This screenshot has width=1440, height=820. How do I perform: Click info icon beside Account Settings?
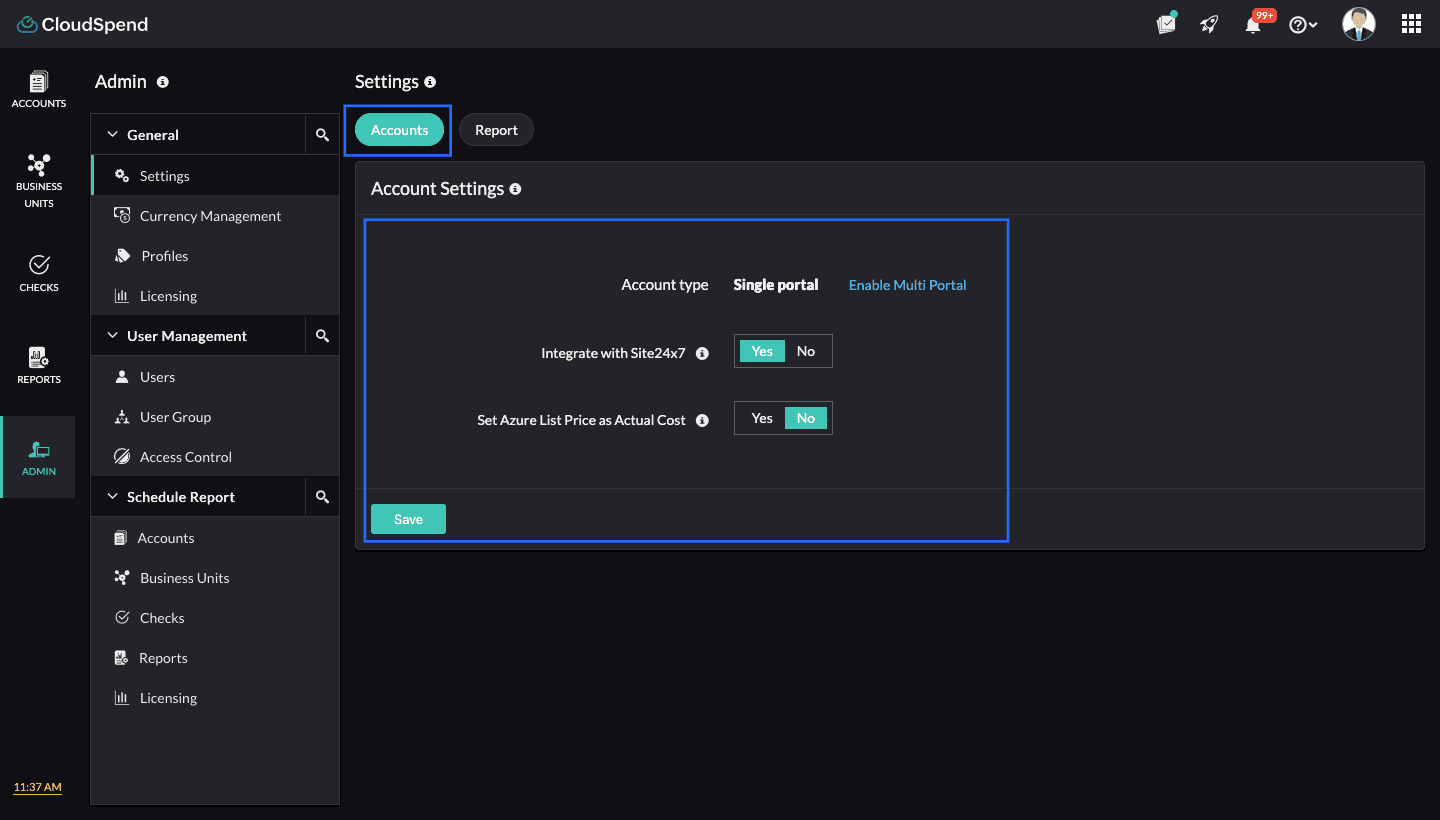tap(515, 189)
